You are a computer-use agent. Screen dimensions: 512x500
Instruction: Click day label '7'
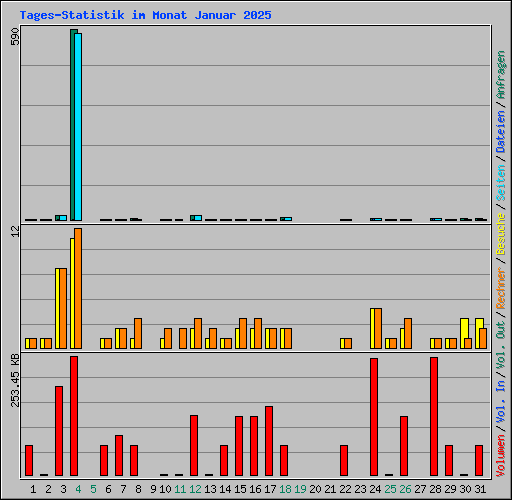click(x=123, y=489)
